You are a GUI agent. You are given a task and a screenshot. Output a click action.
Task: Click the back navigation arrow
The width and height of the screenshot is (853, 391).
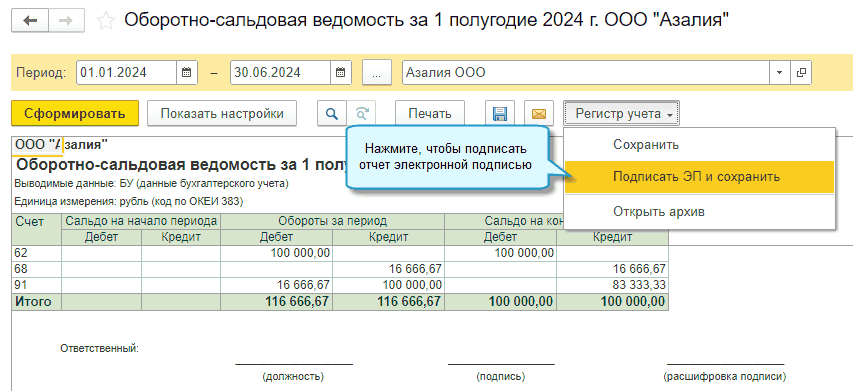(x=30, y=20)
